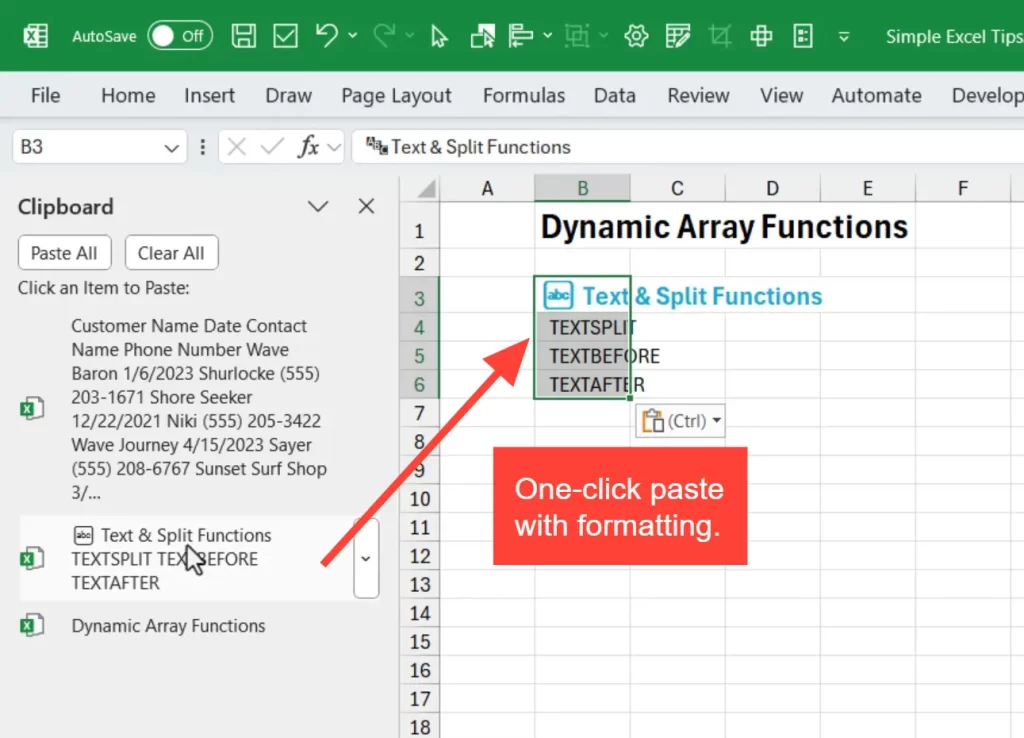Click the checkmark box icon beside Save

click(285, 36)
